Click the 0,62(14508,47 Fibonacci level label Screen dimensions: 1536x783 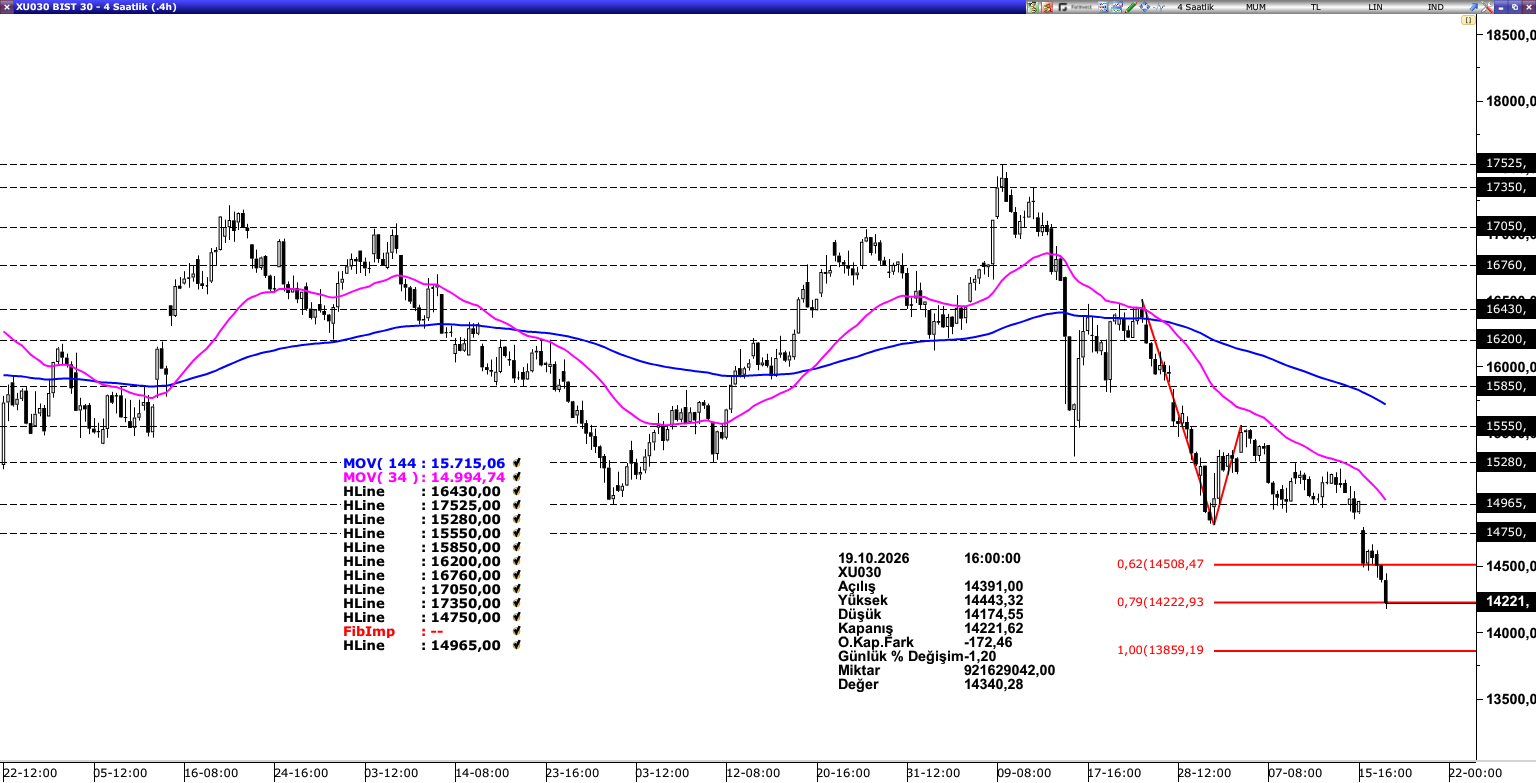pos(1160,564)
